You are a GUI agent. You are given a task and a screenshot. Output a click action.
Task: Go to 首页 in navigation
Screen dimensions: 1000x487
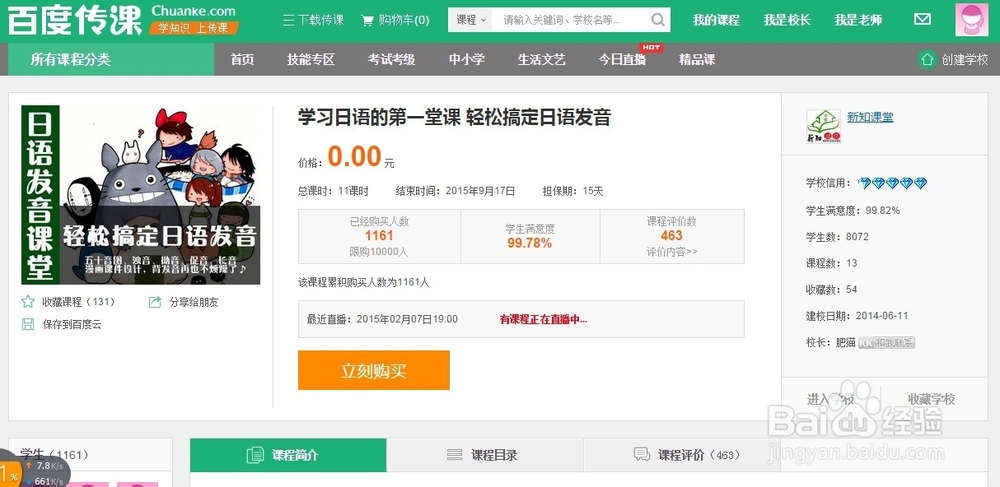point(242,59)
